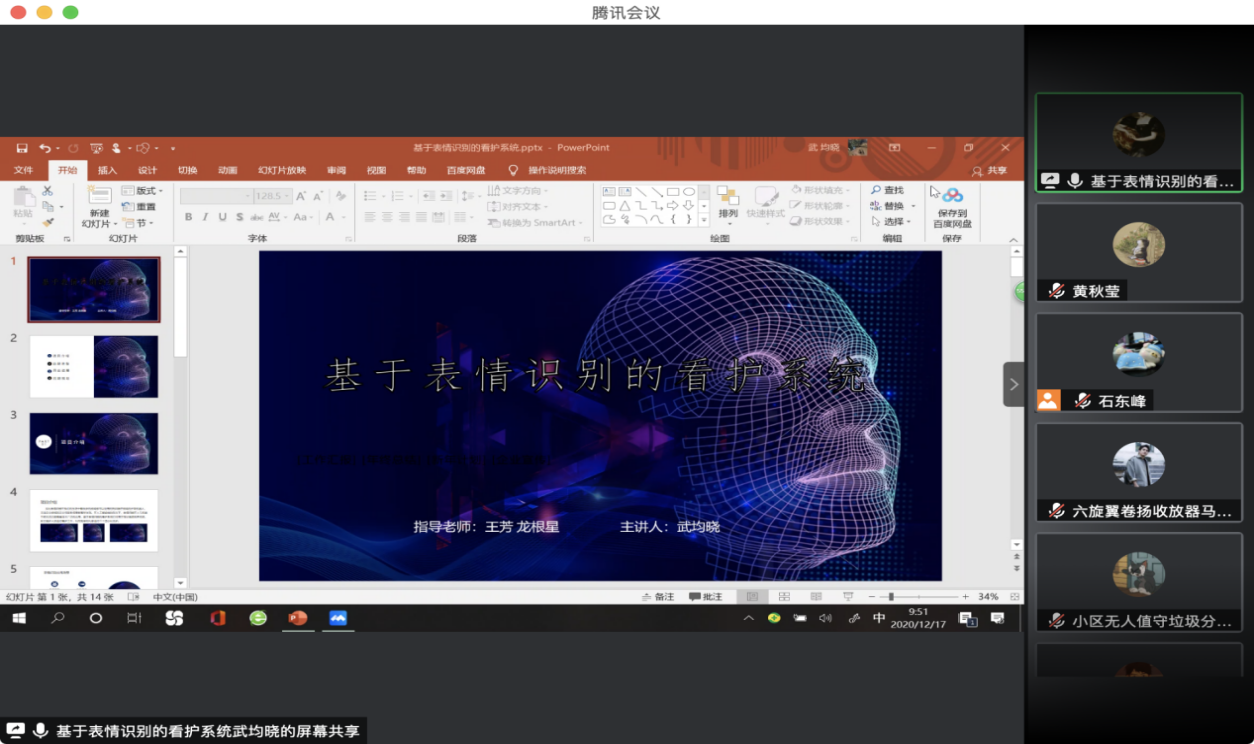Open the Select (选择) dropdown
The width and height of the screenshot is (1254, 744).
click(889, 220)
